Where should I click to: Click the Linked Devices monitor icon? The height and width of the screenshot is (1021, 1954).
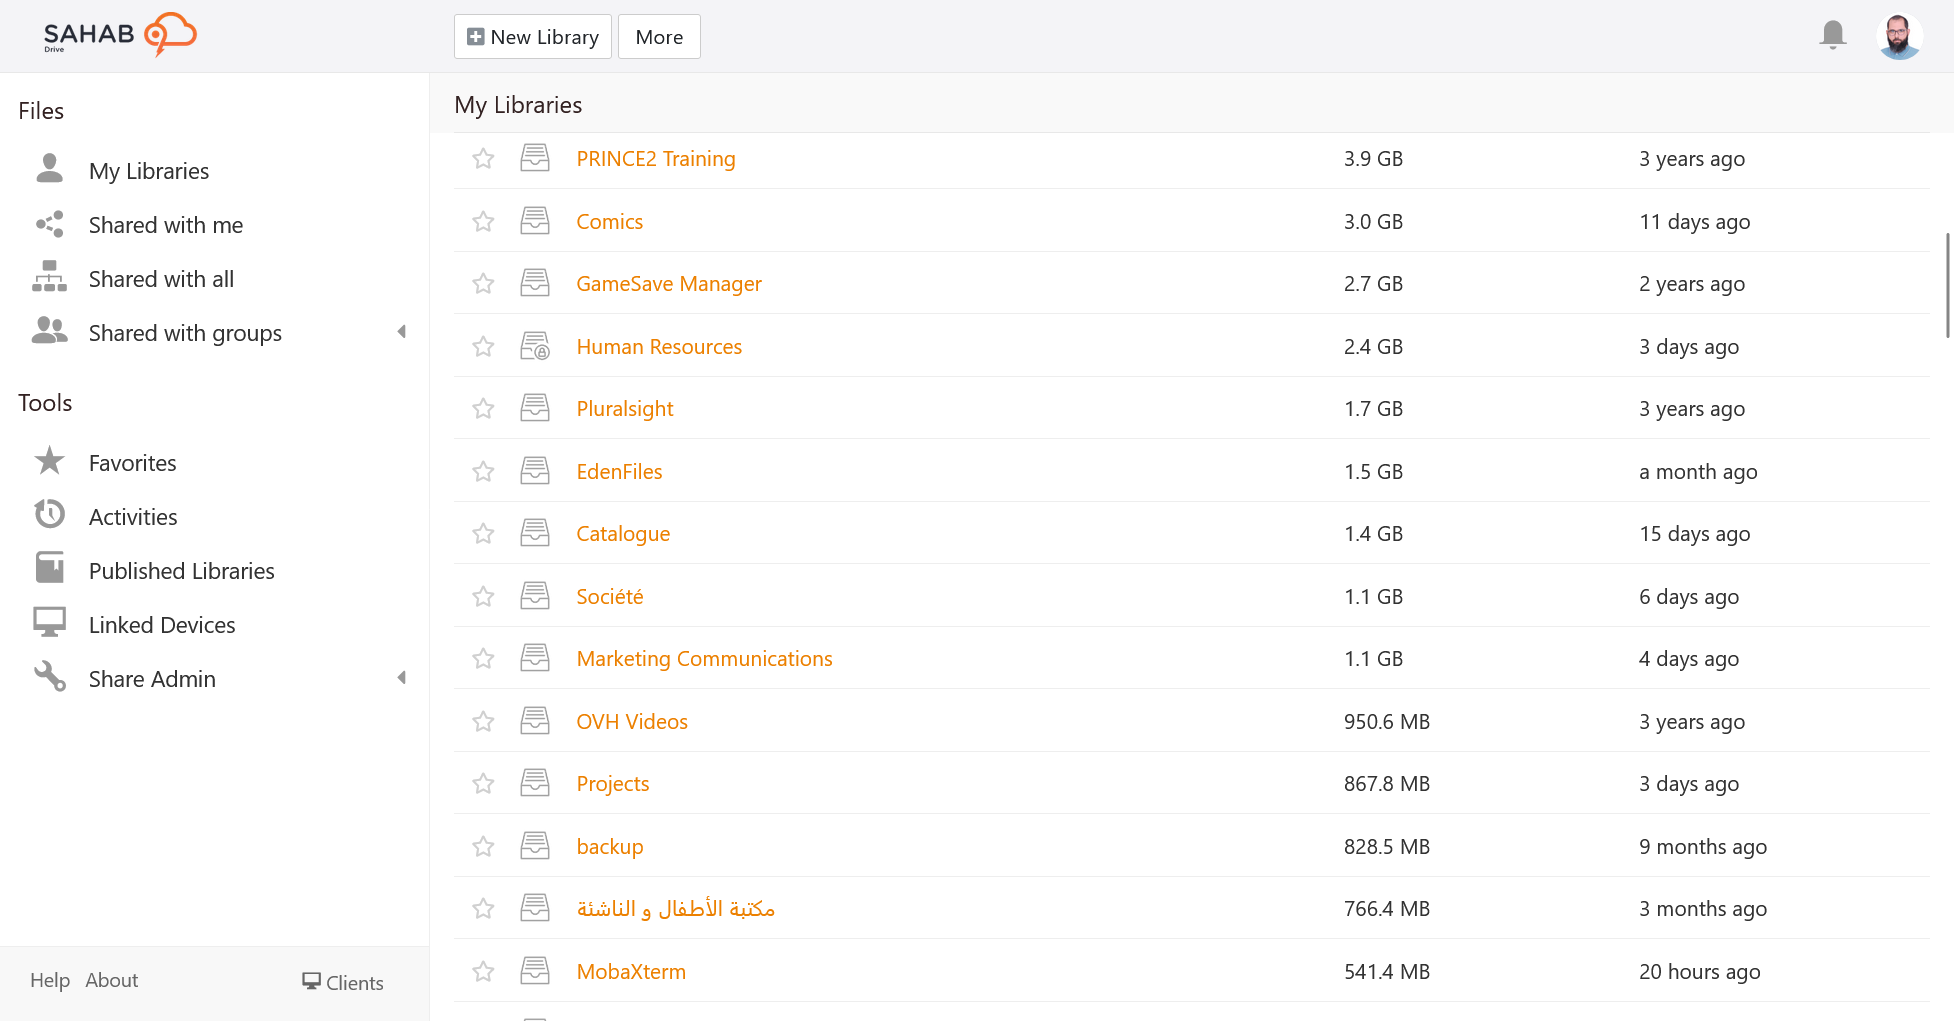coord(49,622)
